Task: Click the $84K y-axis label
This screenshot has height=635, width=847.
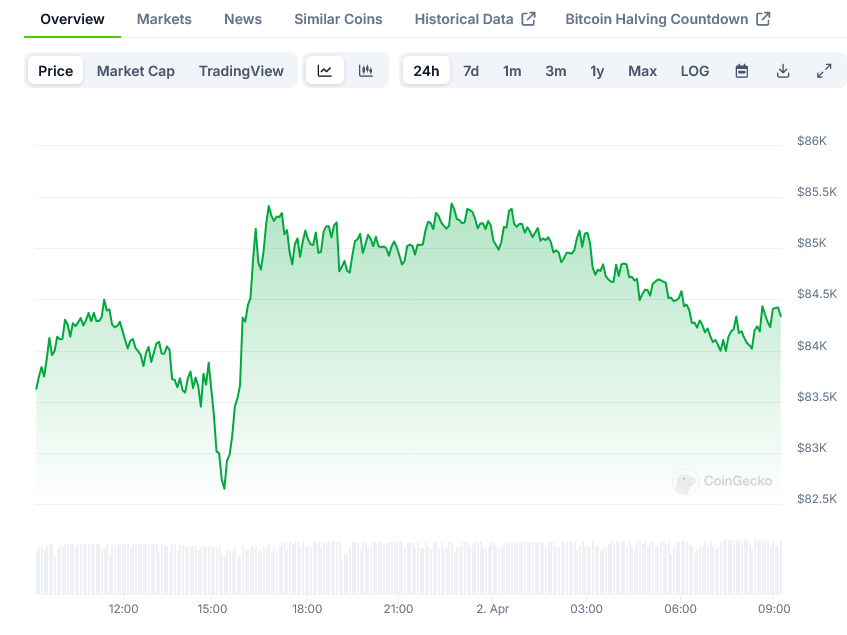Action: click(x=811, y=346)
